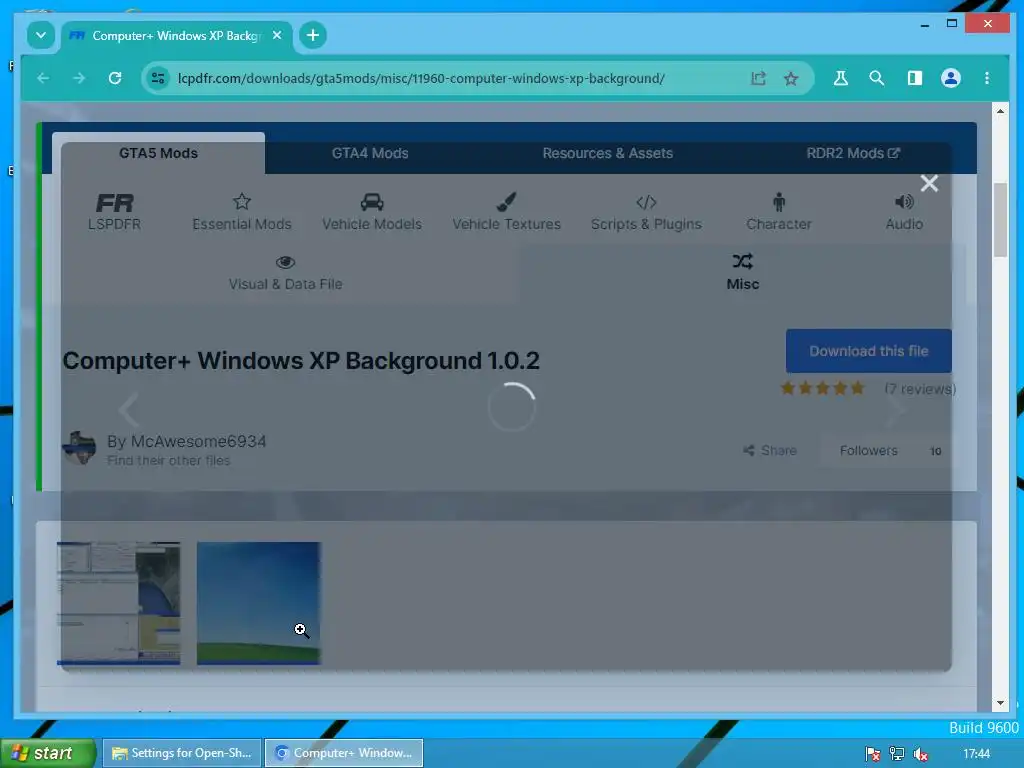Open the 7 reviews link
This screenshot has width=1024, height=768.
[x=920, y=389]
